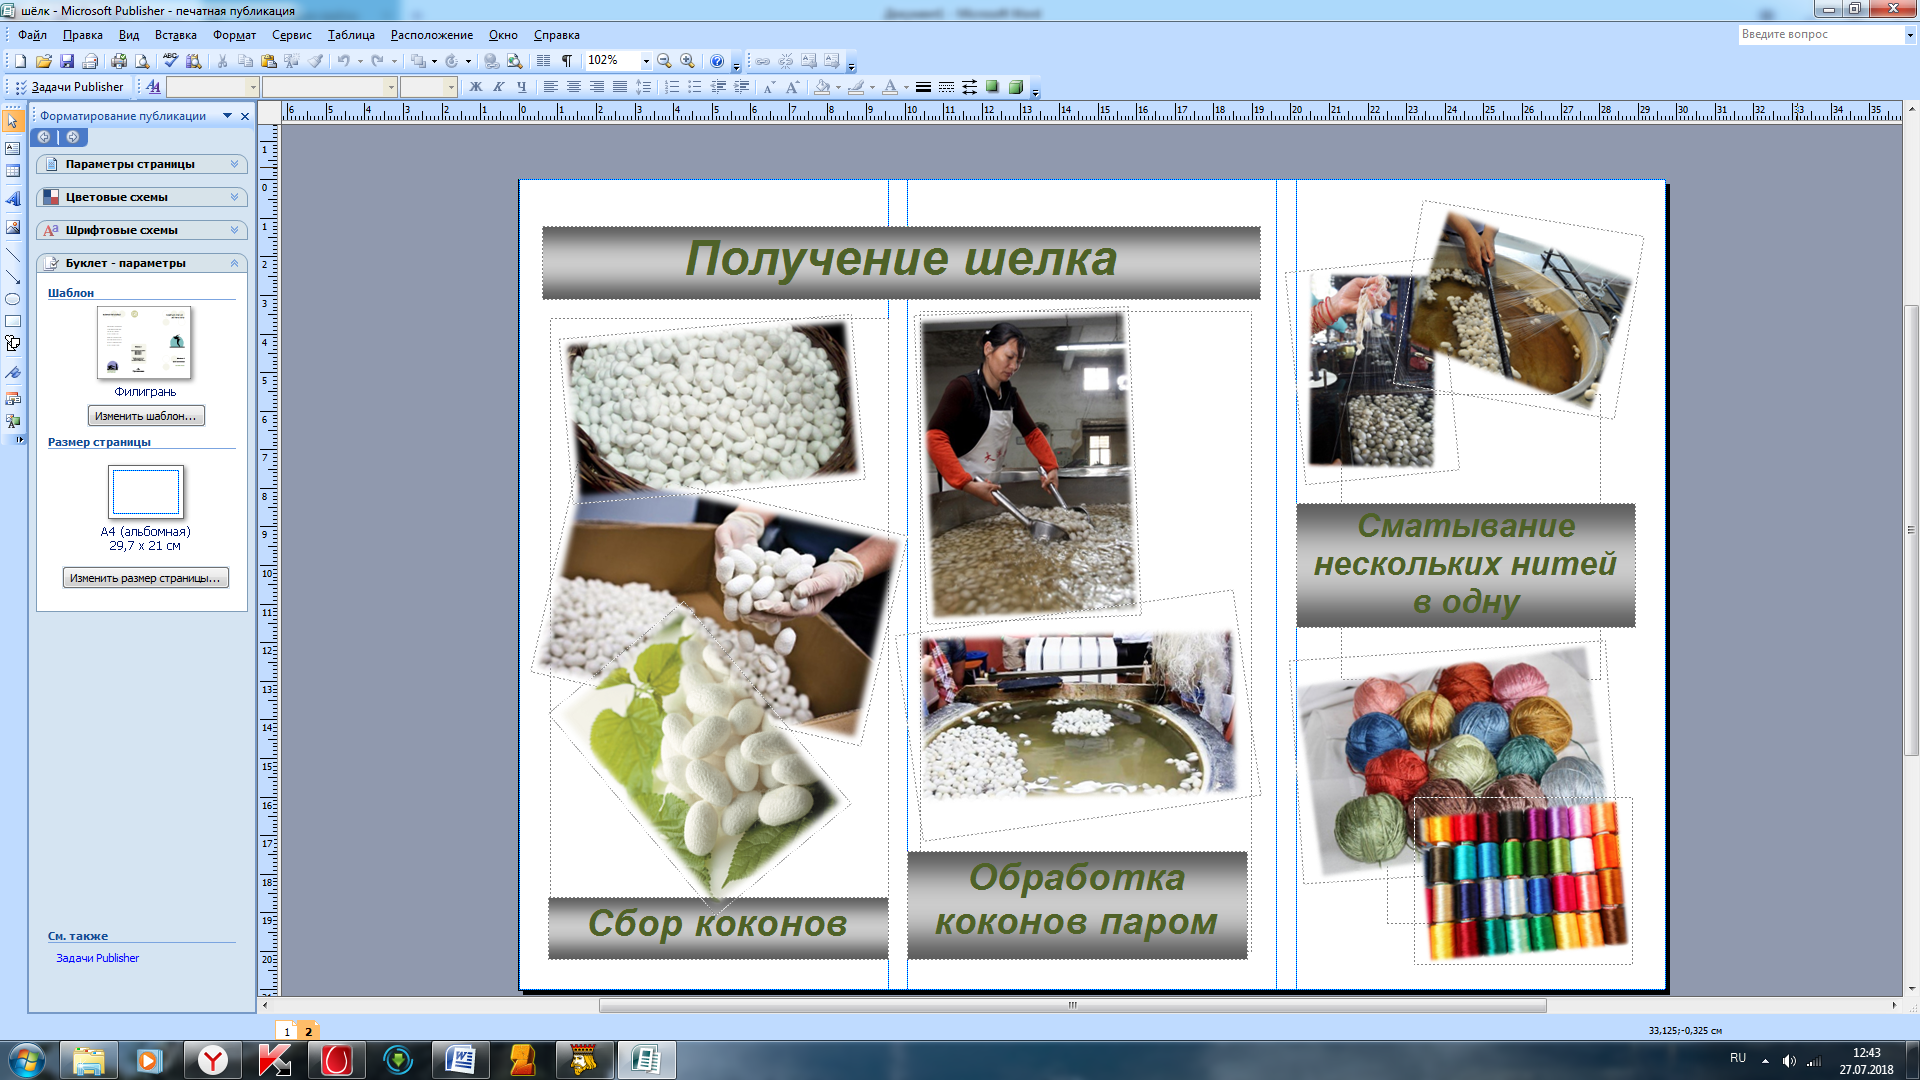Create a new publication with New icon
The width and height of the screenshot is (1920, 1080).
click(20, 61)
